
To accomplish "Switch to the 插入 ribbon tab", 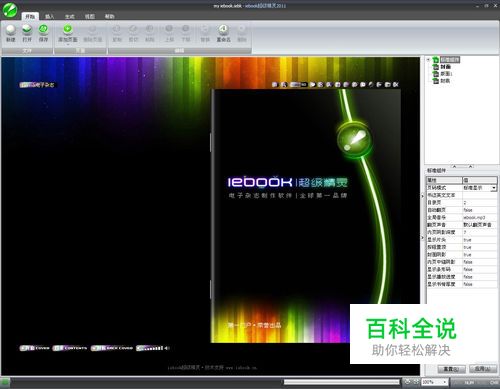I will tap(50, 16).
